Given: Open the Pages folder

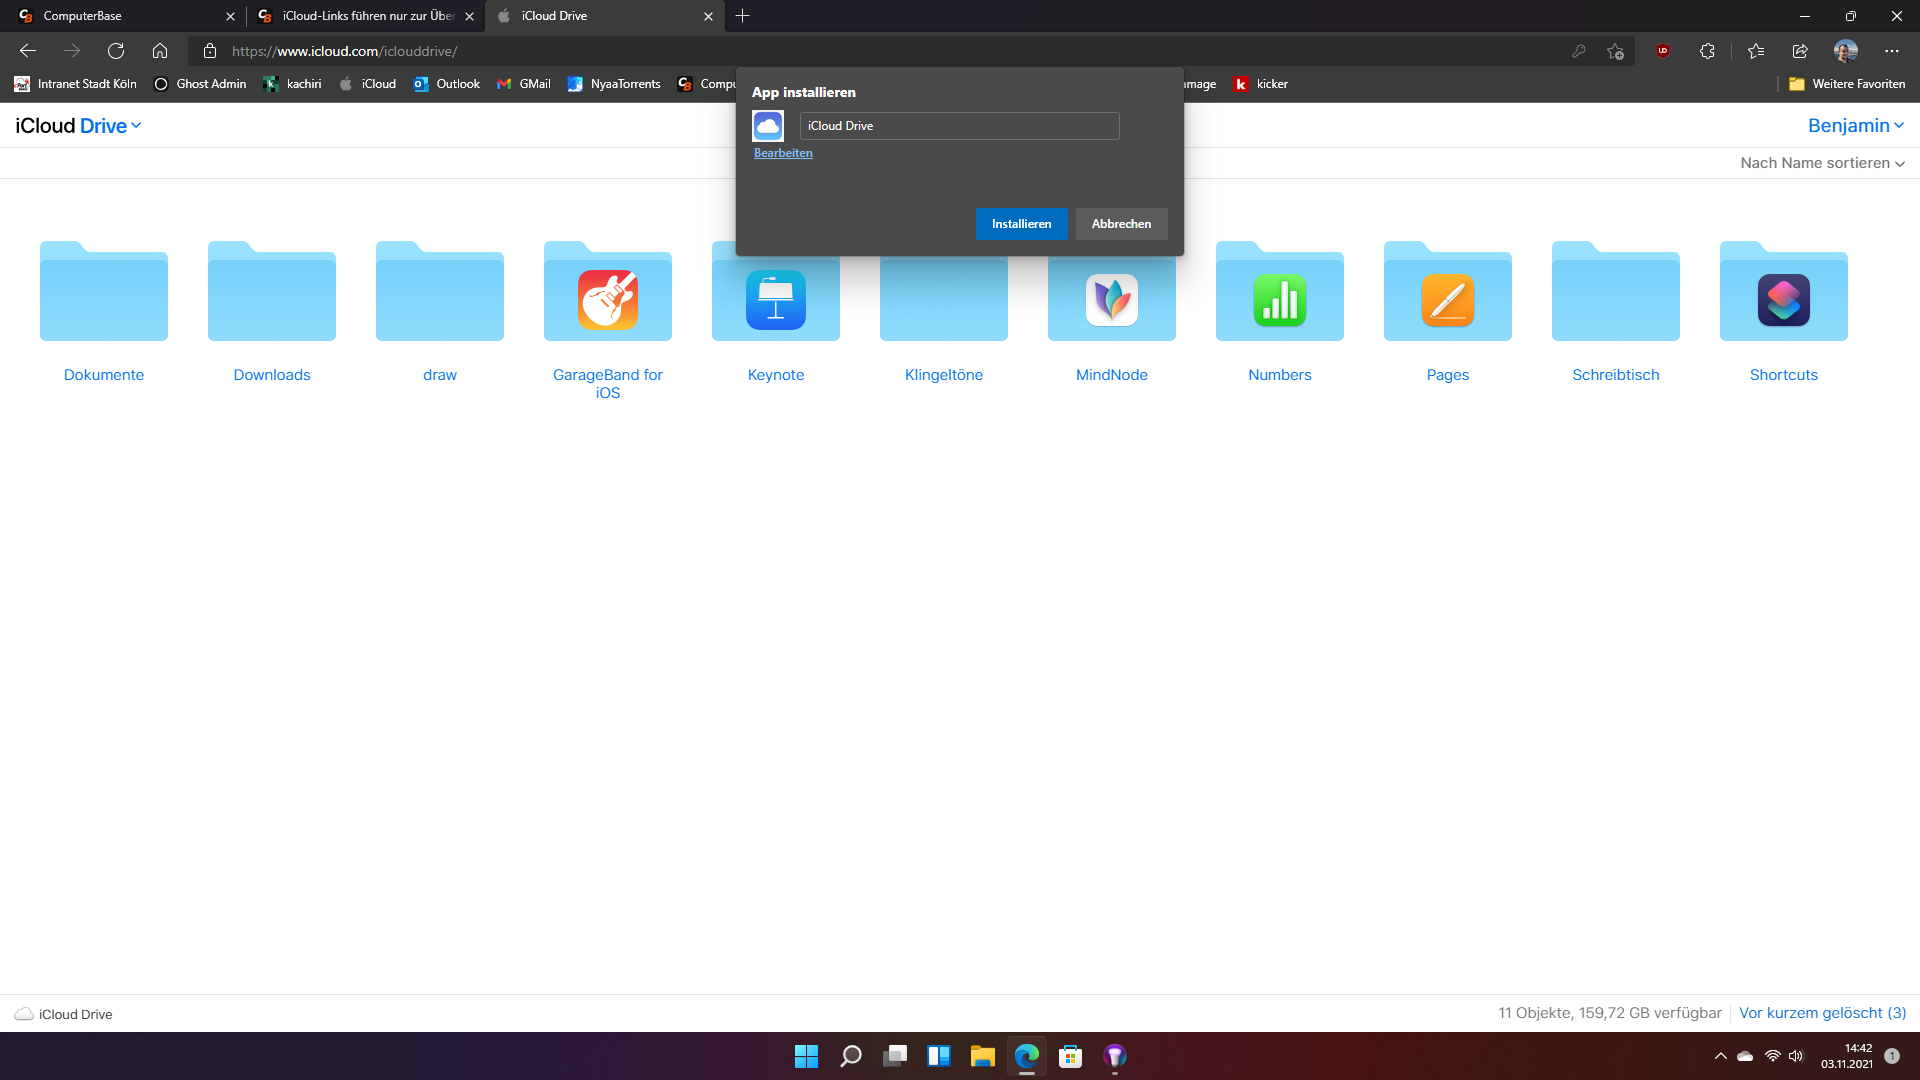Looking at the screenshot, I should pos(1448,300).
